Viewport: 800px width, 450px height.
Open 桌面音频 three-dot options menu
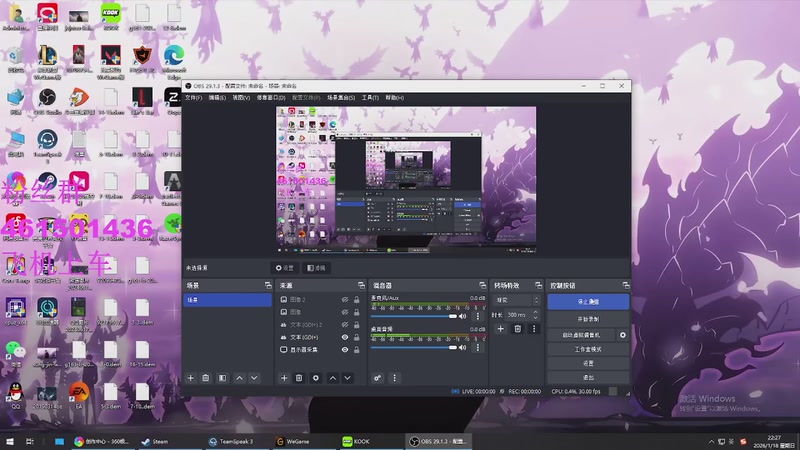(478, 347)
